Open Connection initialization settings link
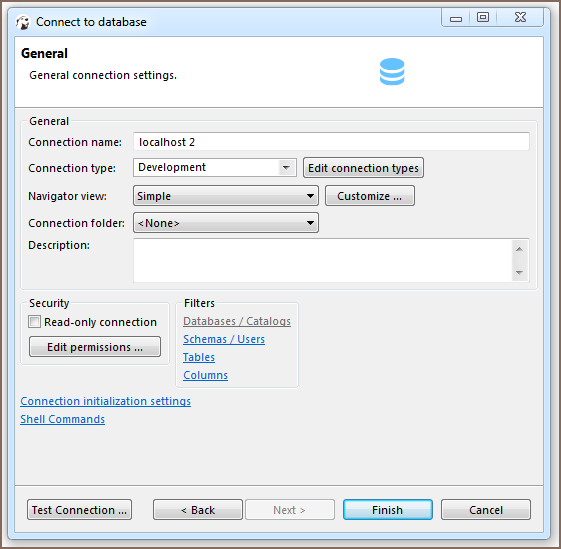This screenshot has width=561, height=549. 106,401
